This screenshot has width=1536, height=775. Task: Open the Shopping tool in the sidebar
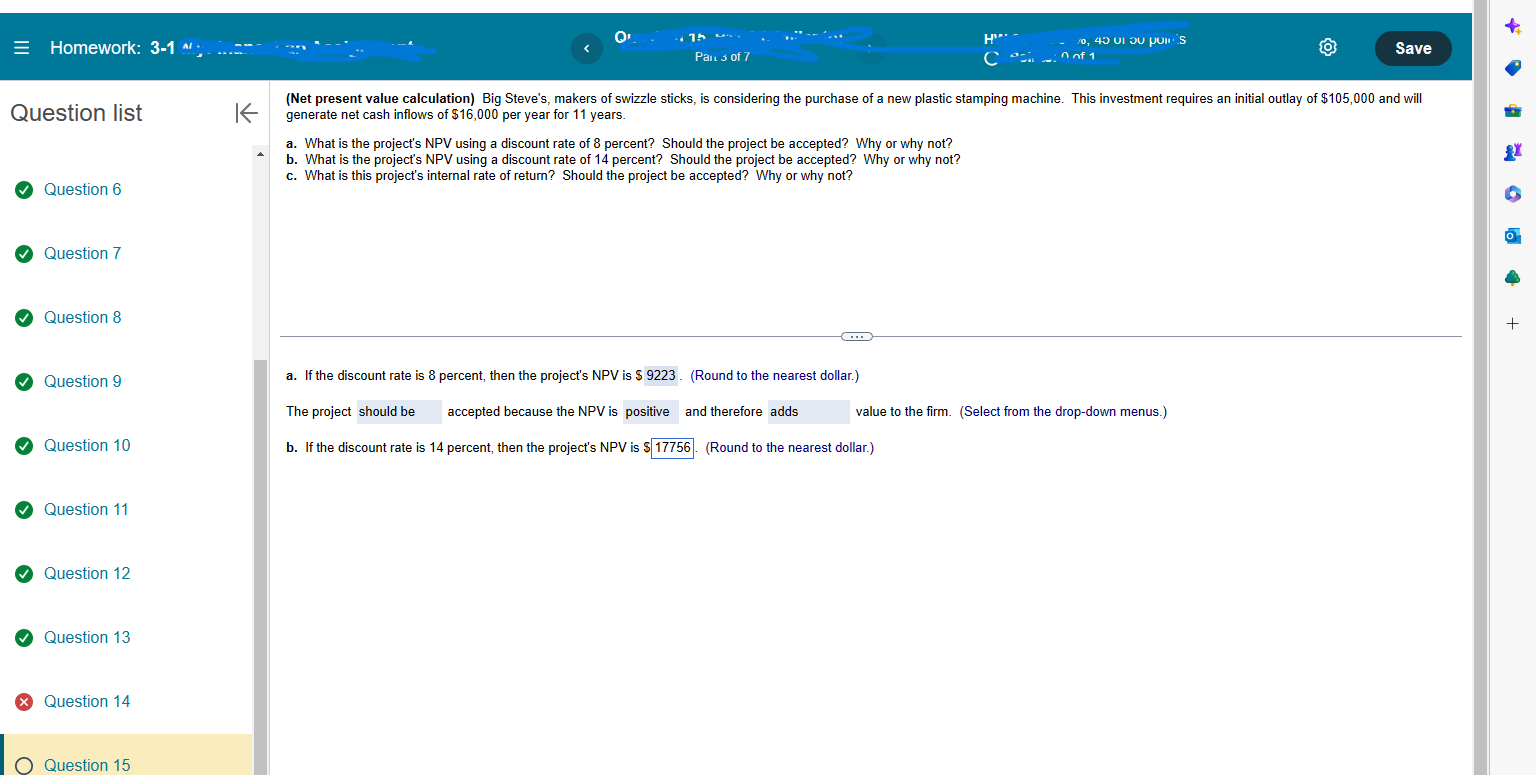1512,67
